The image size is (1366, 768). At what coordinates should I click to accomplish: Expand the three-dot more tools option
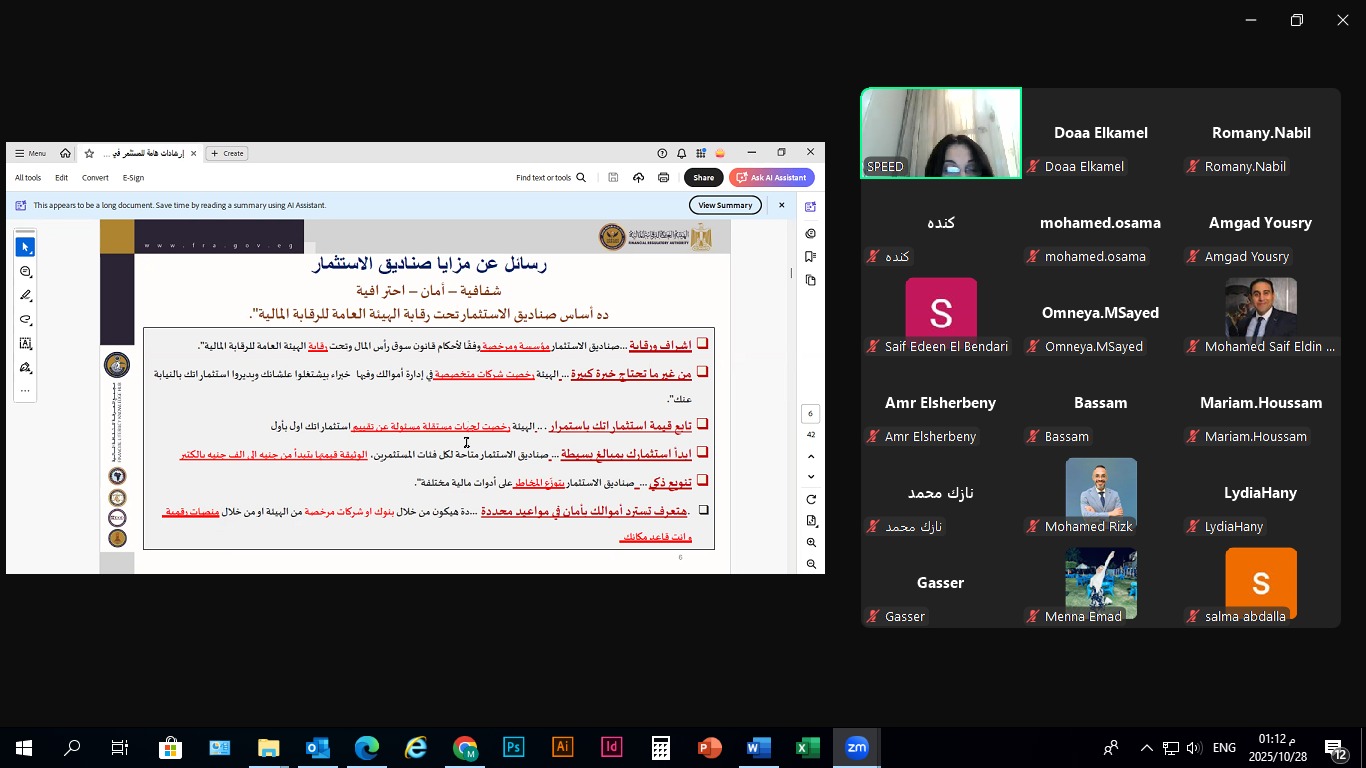point(26,391)
